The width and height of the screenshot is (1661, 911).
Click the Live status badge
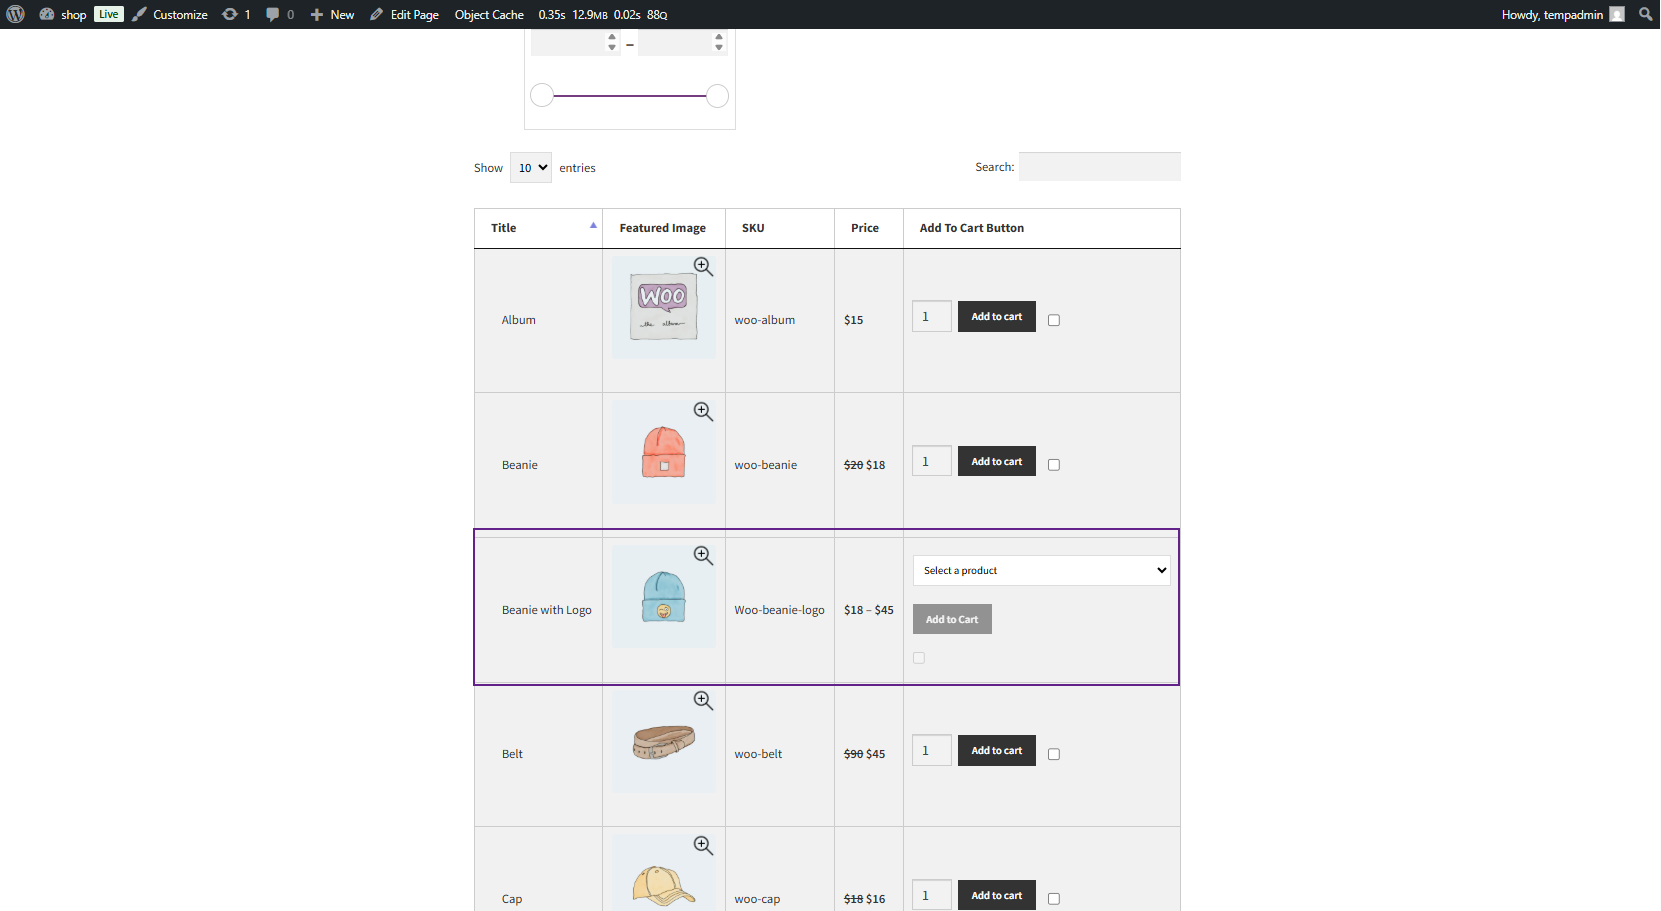pos(109,14)
